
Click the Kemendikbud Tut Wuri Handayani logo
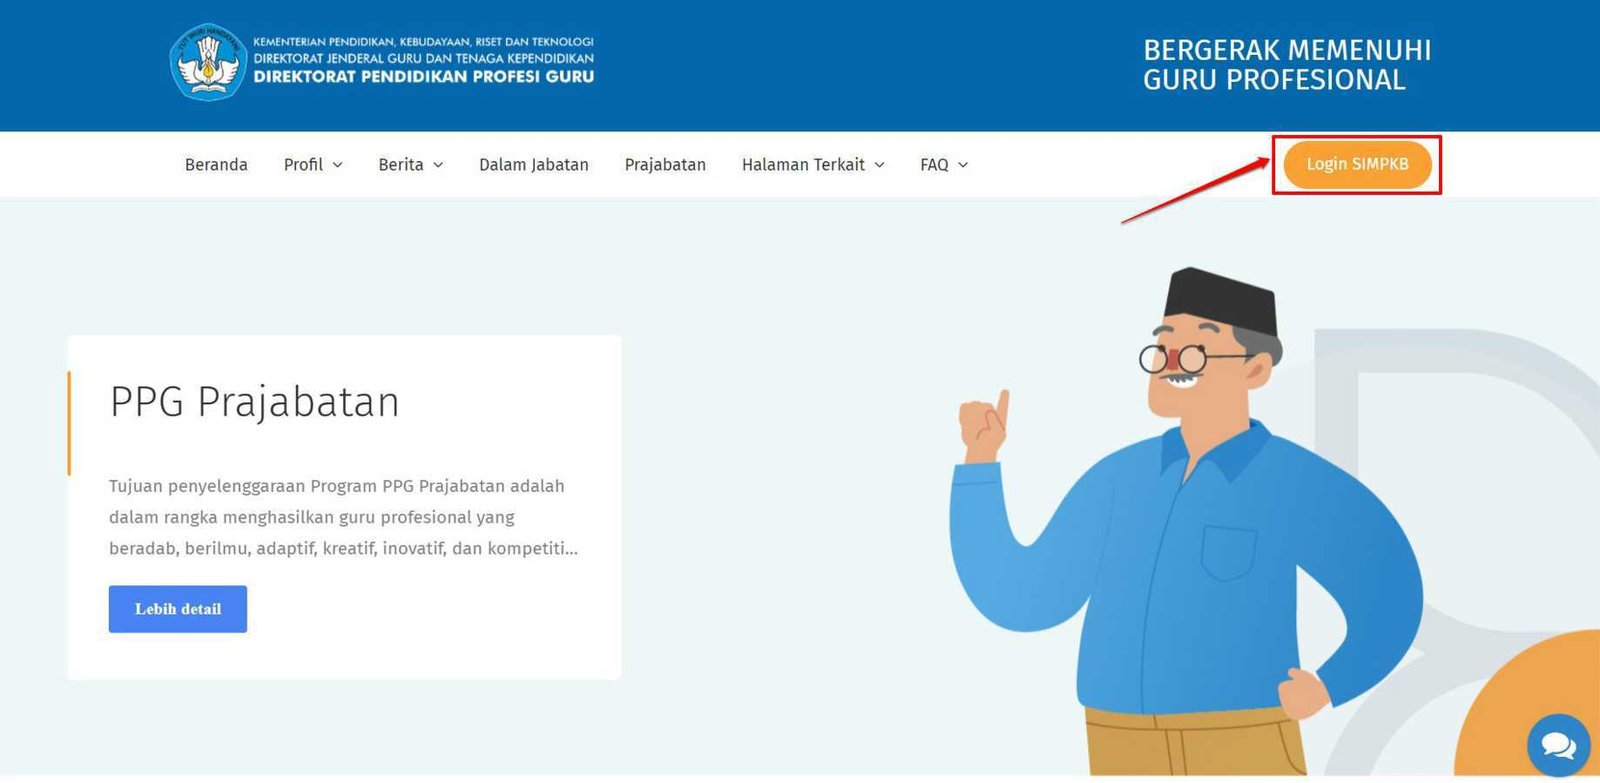(207, 62)
